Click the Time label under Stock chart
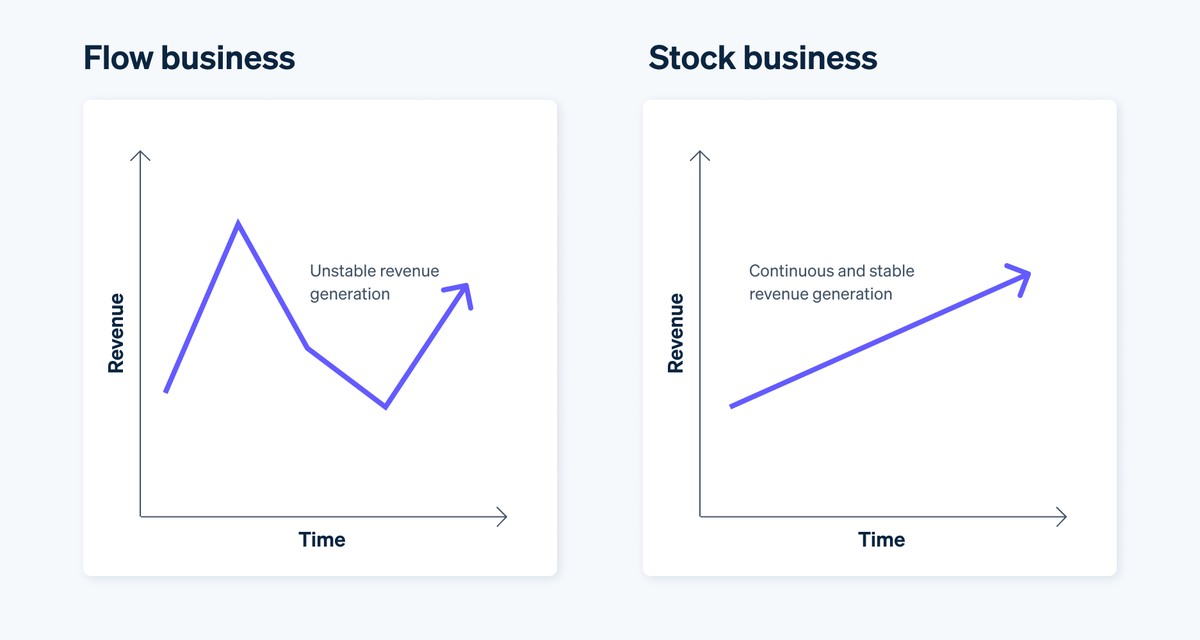 coord(881,540)
